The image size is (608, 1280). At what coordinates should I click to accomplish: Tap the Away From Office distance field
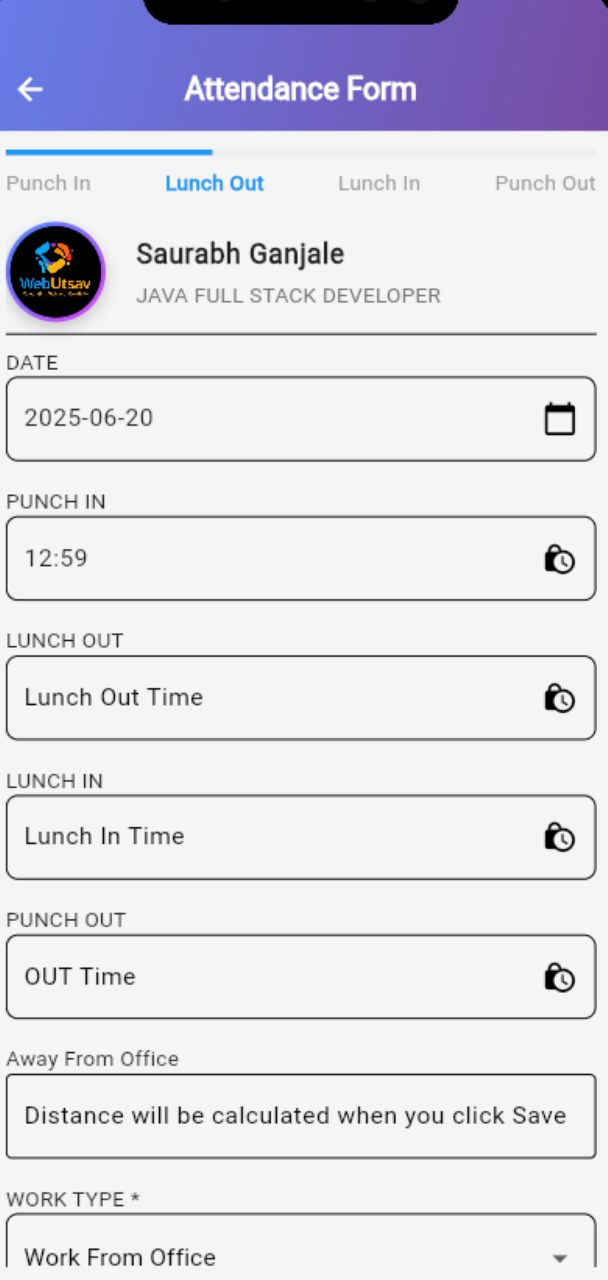tap(300, 1116)
